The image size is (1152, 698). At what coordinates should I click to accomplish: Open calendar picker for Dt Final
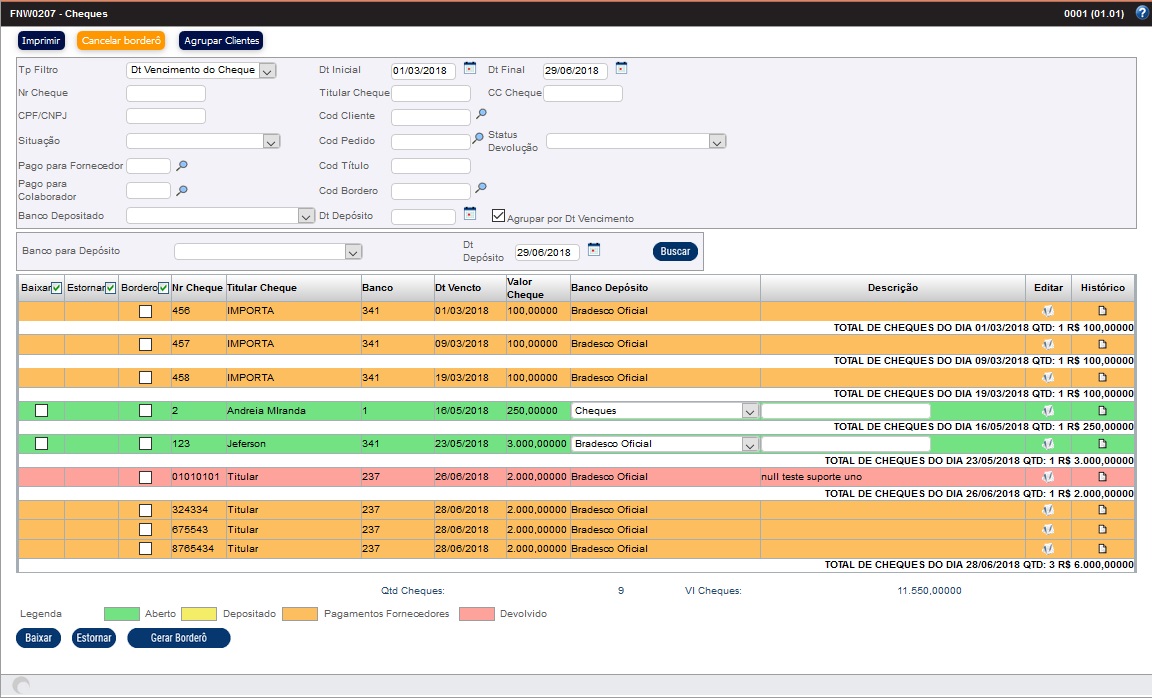(621, 69)
